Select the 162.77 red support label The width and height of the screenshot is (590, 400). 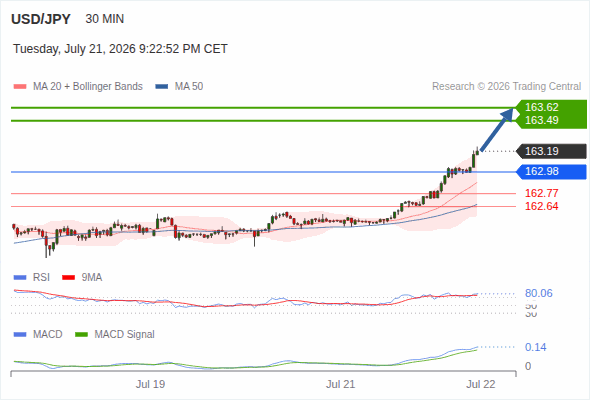tap(541, 193)
